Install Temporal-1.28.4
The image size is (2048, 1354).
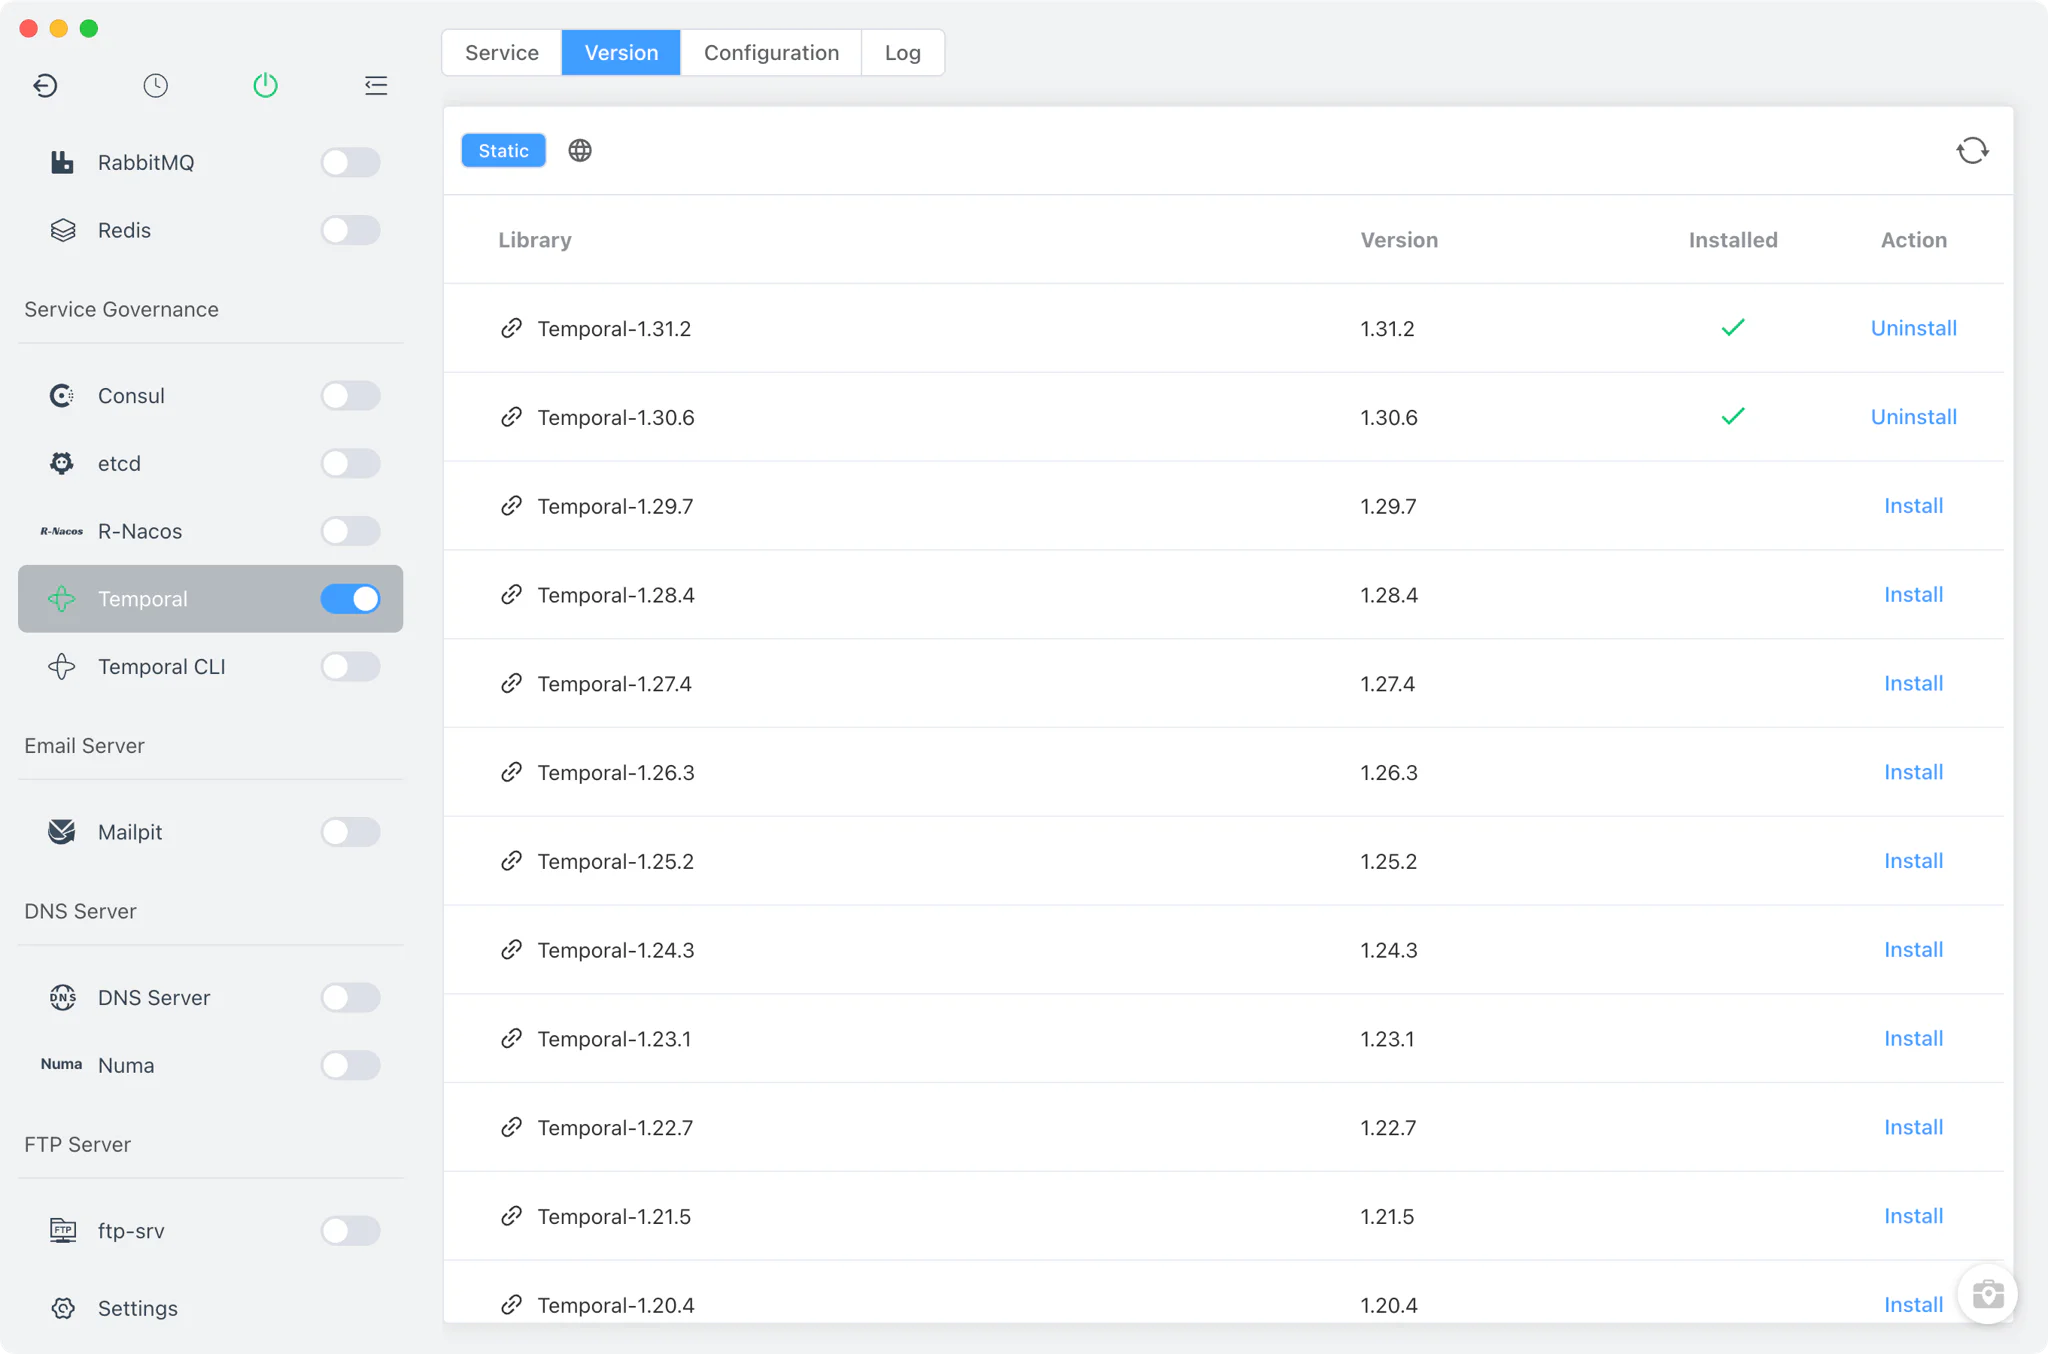[x=1913, y=595]
